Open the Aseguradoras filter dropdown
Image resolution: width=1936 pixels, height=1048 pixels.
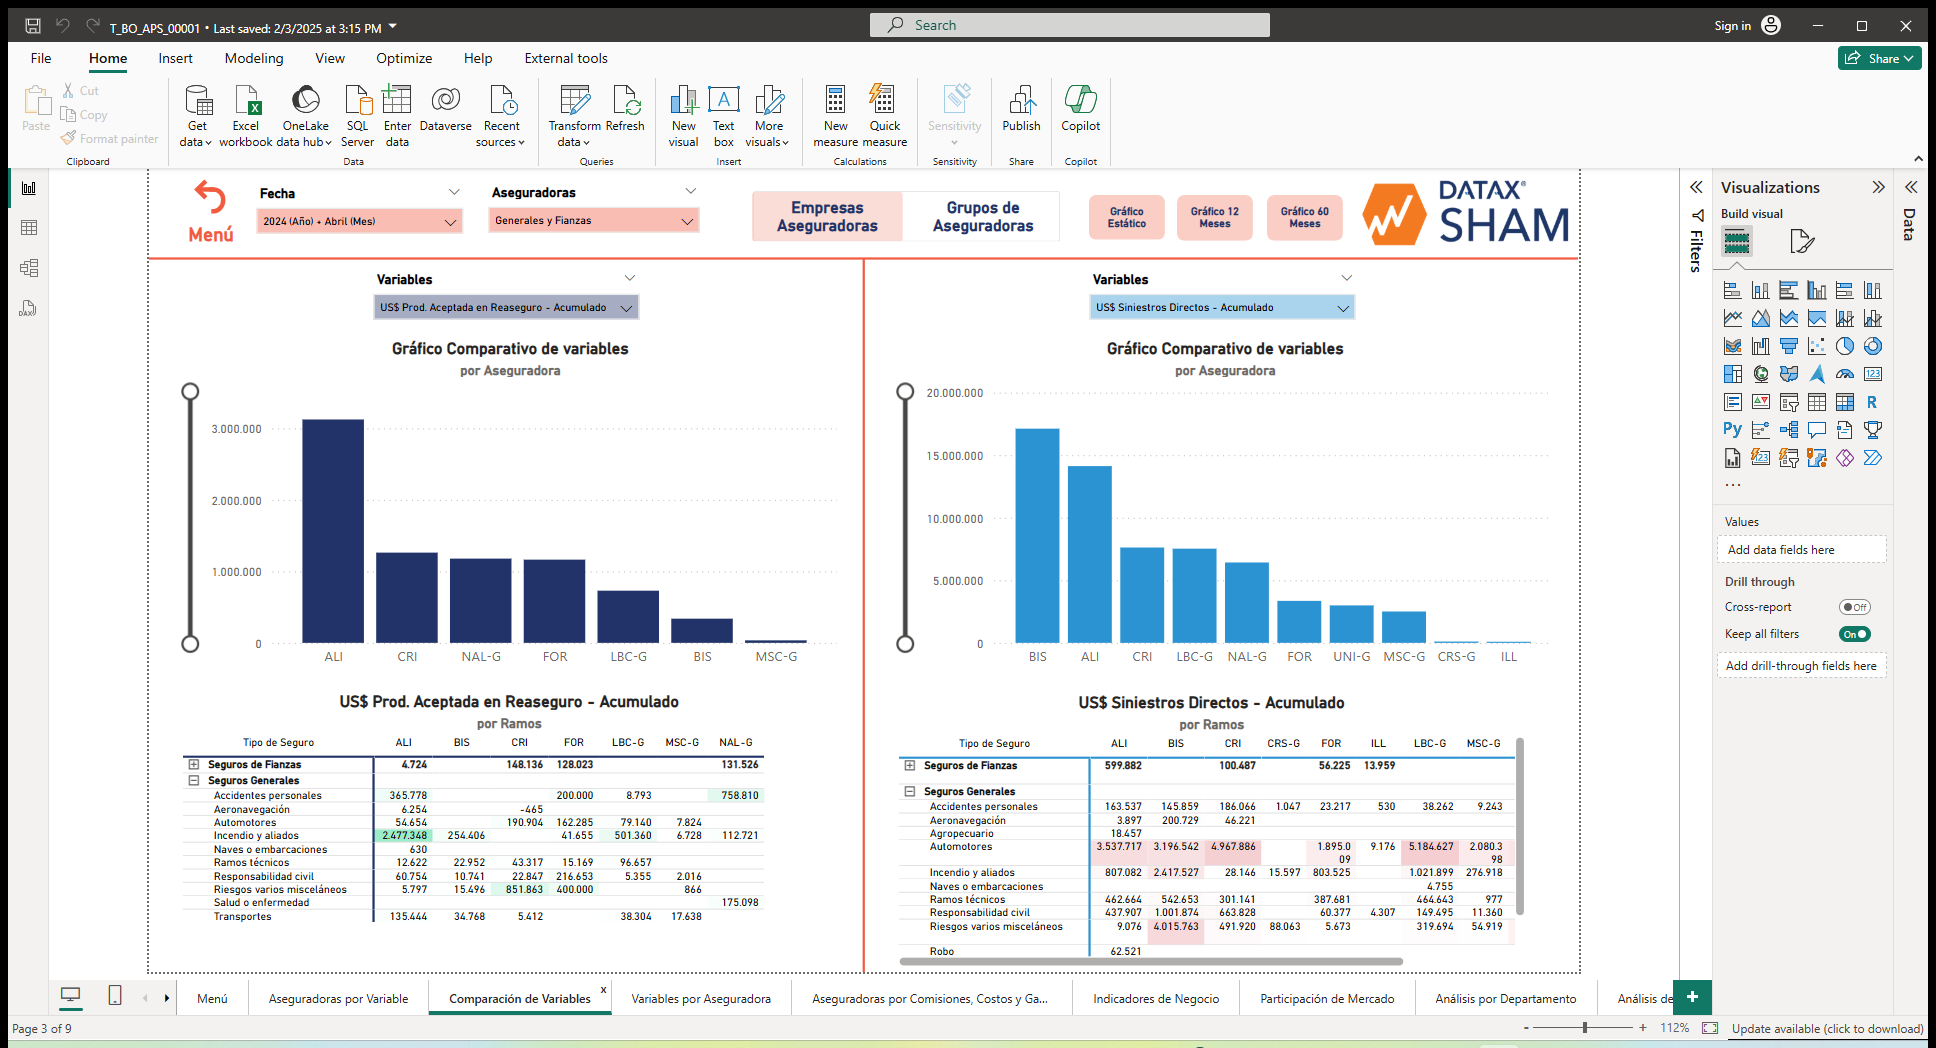click(686, 221)
